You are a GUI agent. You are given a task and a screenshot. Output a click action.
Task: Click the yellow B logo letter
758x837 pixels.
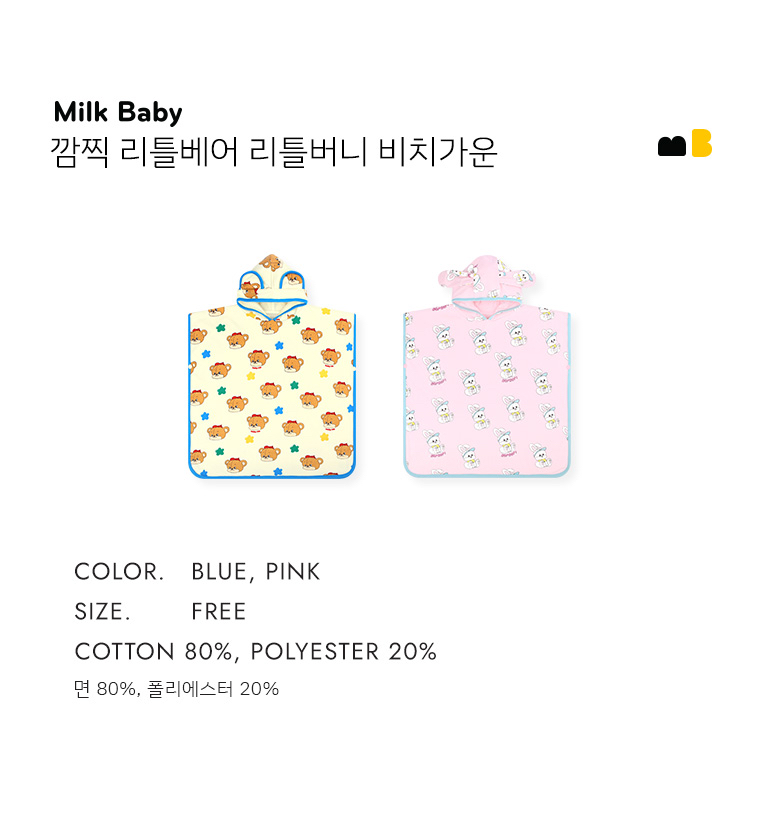[x=701, y=143]
